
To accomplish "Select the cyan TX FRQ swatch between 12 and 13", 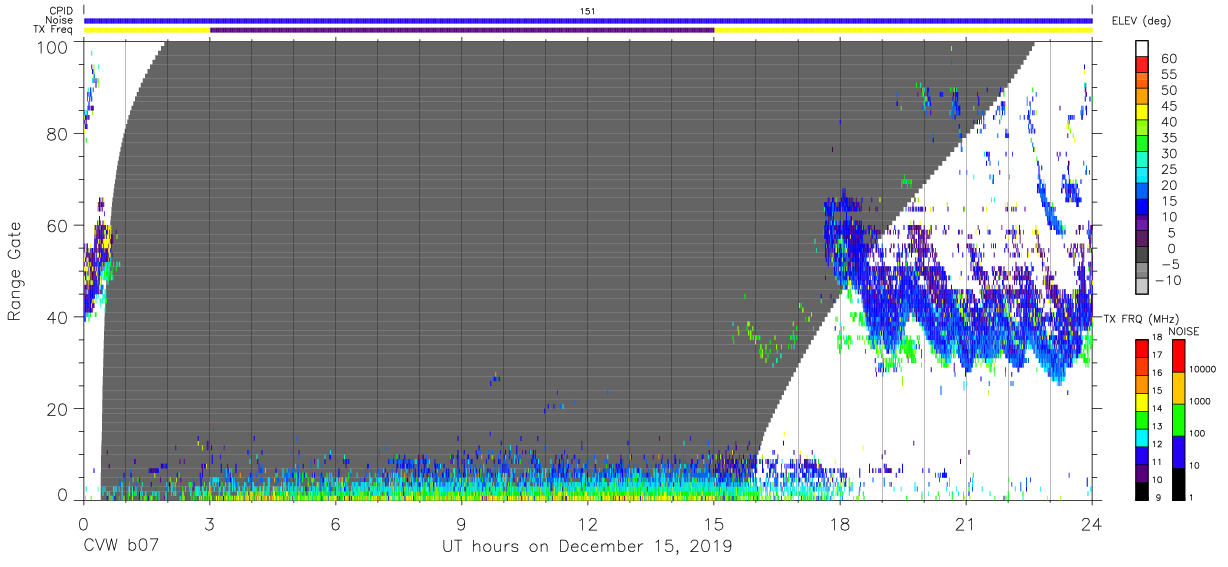I will (x=1144, y=437).
